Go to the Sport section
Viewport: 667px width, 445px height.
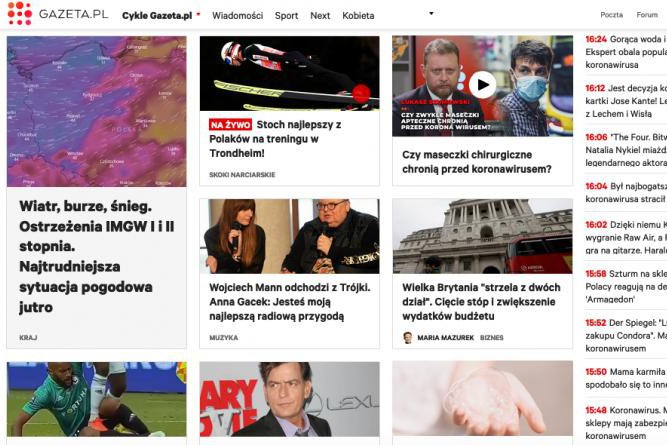(286, 16)
